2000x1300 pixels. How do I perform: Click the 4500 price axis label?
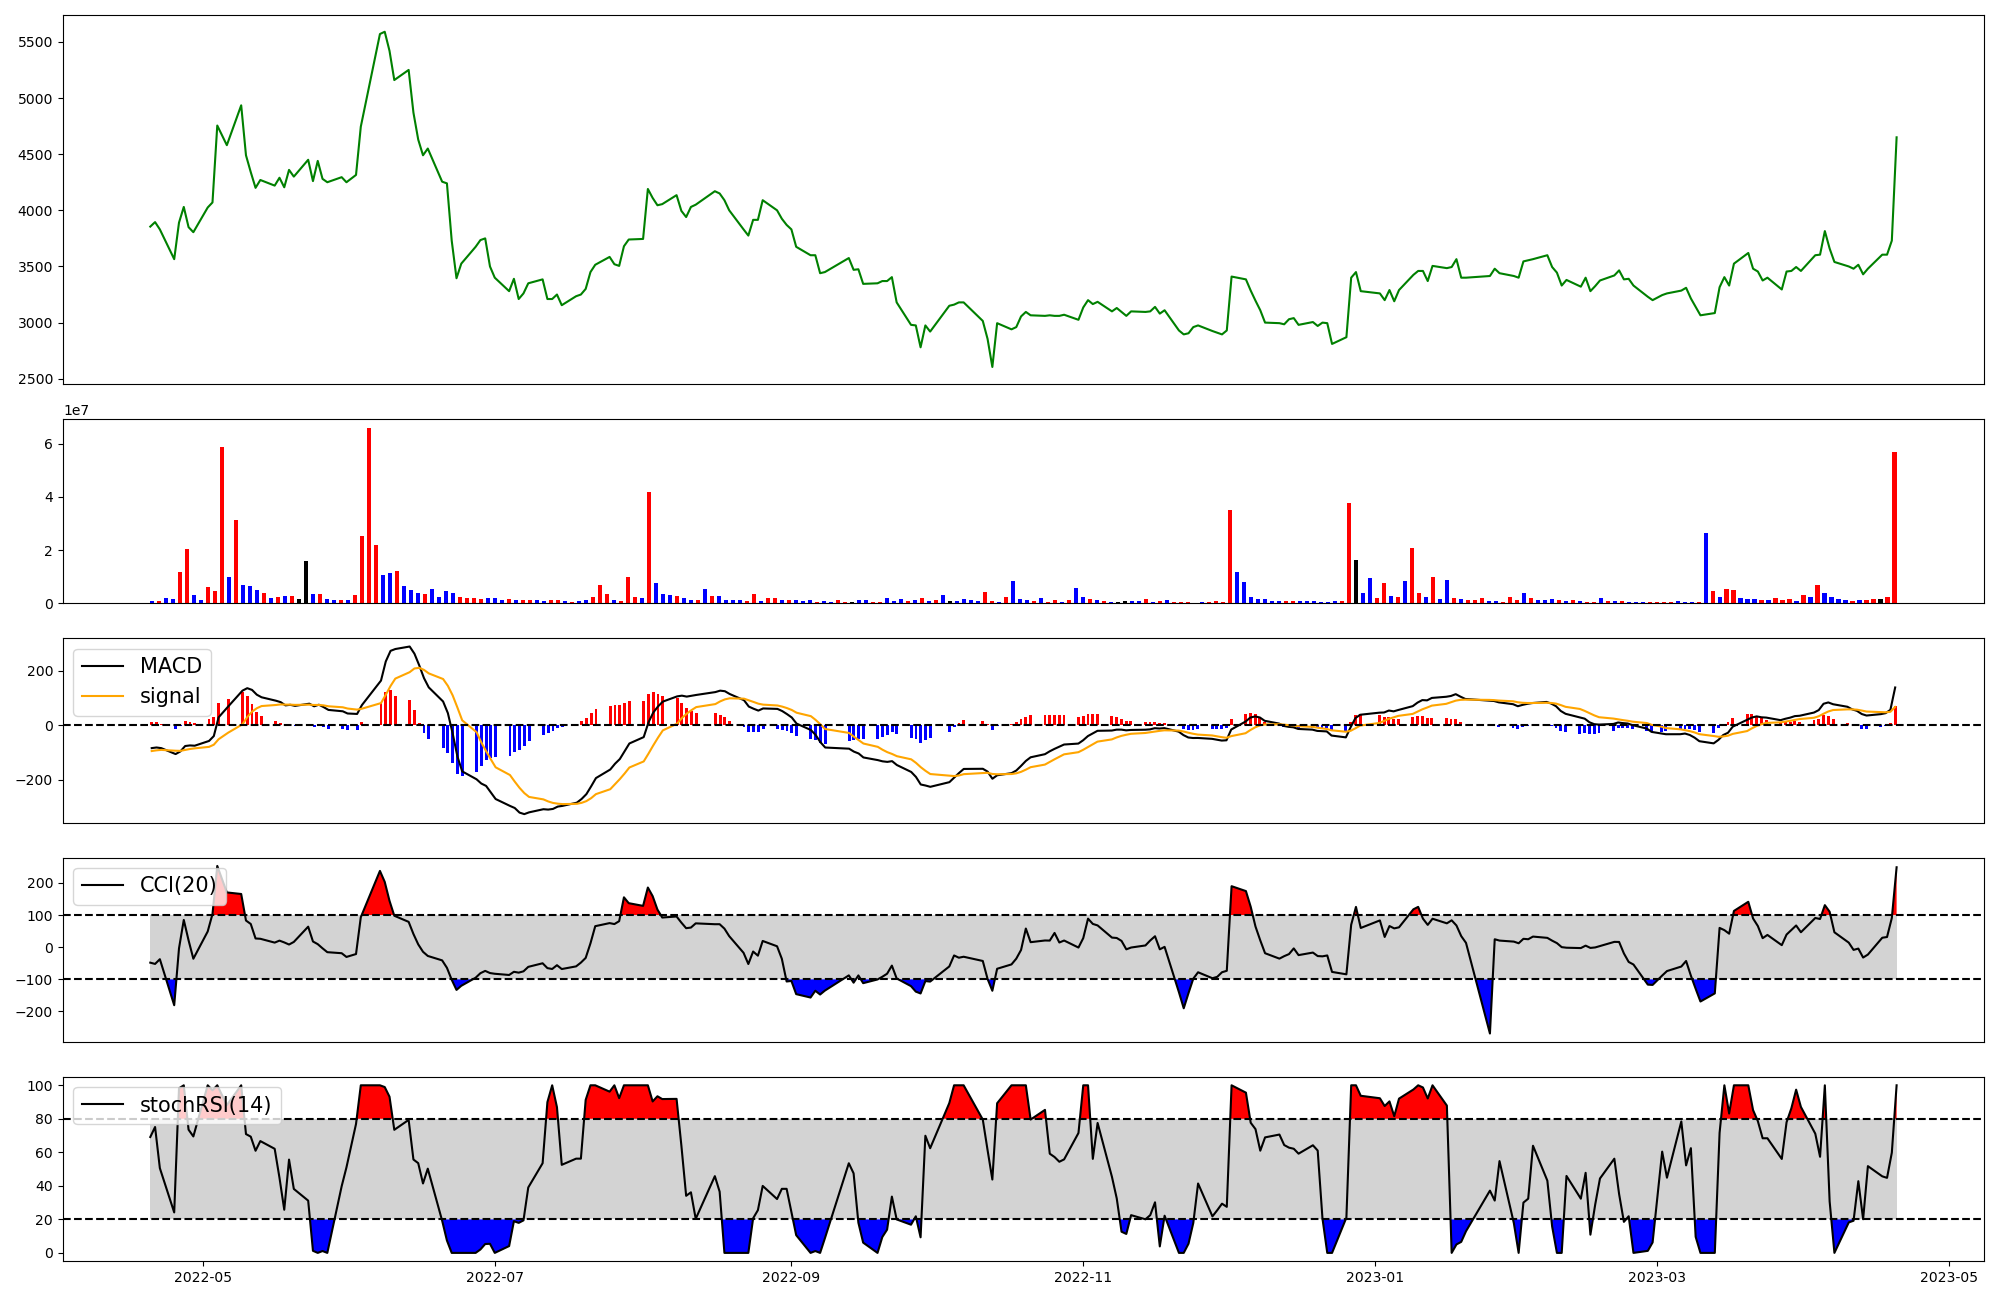(x=35, y=155)
